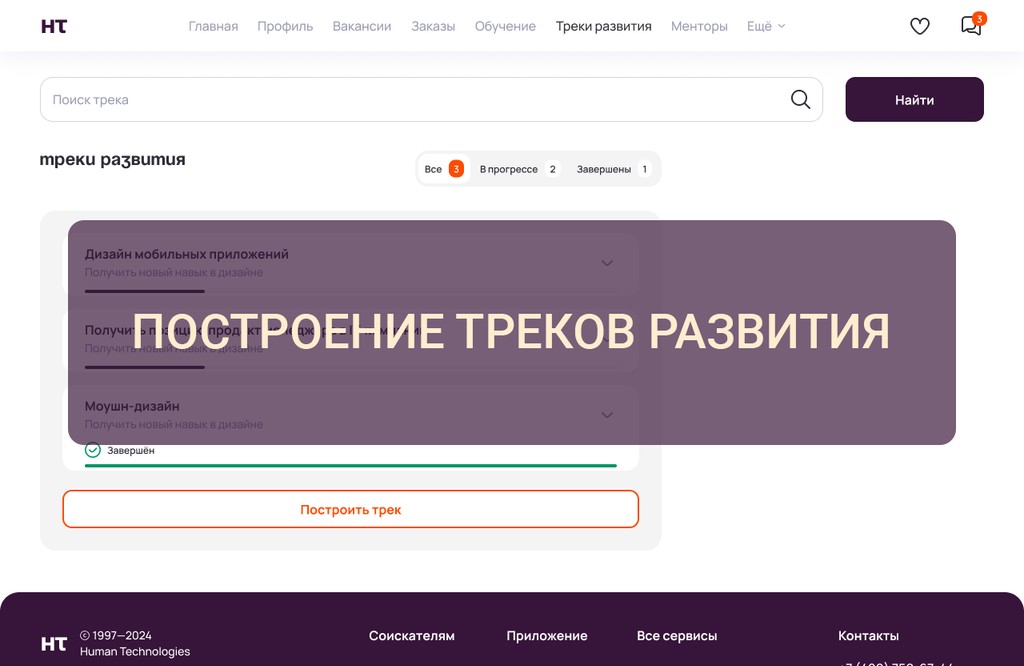Click the magnifier icon in the search field
The image size is (1024, 666).
800,99
